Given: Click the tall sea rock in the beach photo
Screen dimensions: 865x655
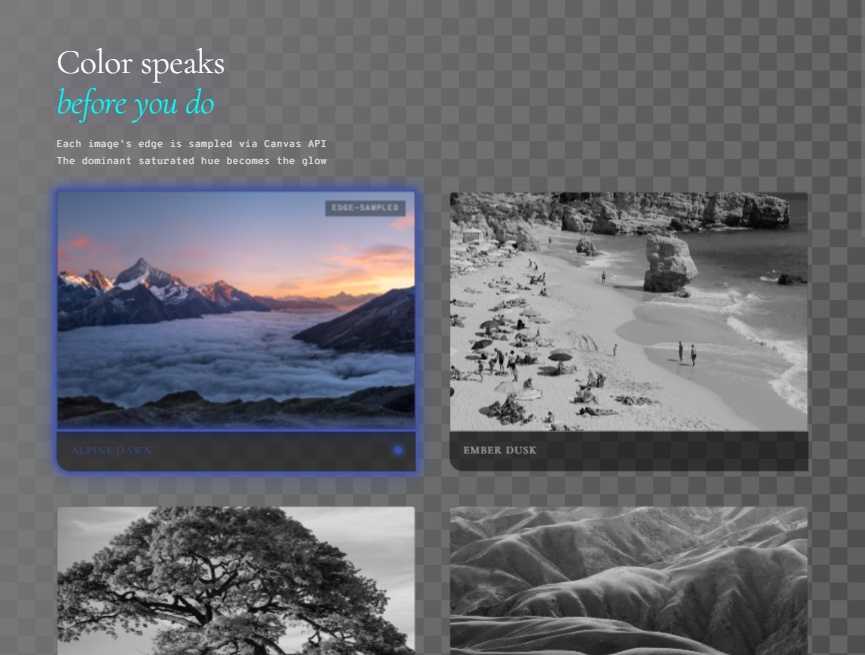Looking at the screenshot, I should (x=669, y=264).
